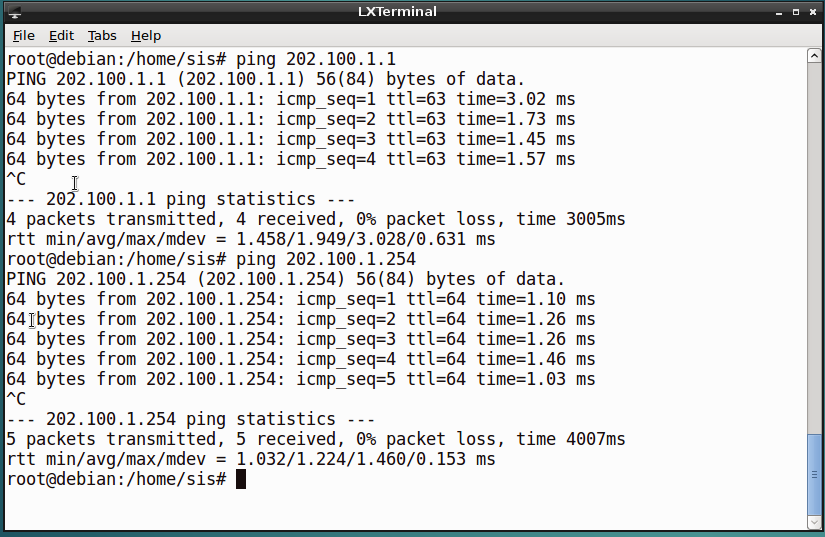The height and width of the screenshot is (537, 825).
Task: Click the 'ping 202.100.1.254' command line
Action: coord(211,259)
